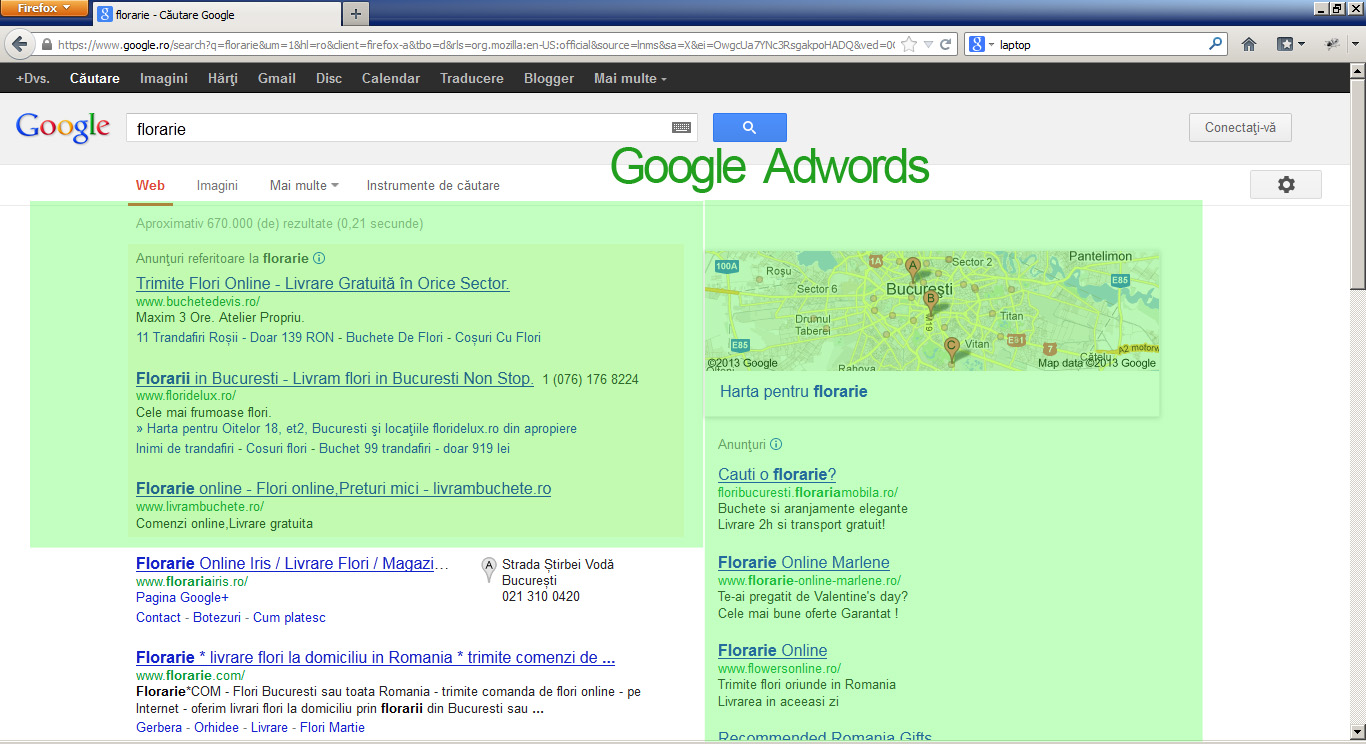Viewport: 1366px width, 744px height.
Task: Expand the Mai multe menu in black bar
Action: (x=630, y=78)
